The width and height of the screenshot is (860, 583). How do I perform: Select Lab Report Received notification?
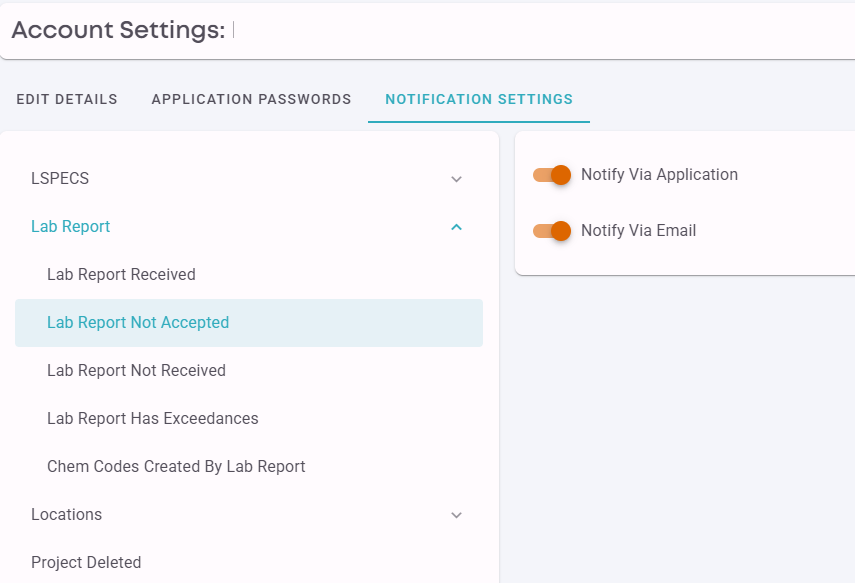tap(249, 274)
